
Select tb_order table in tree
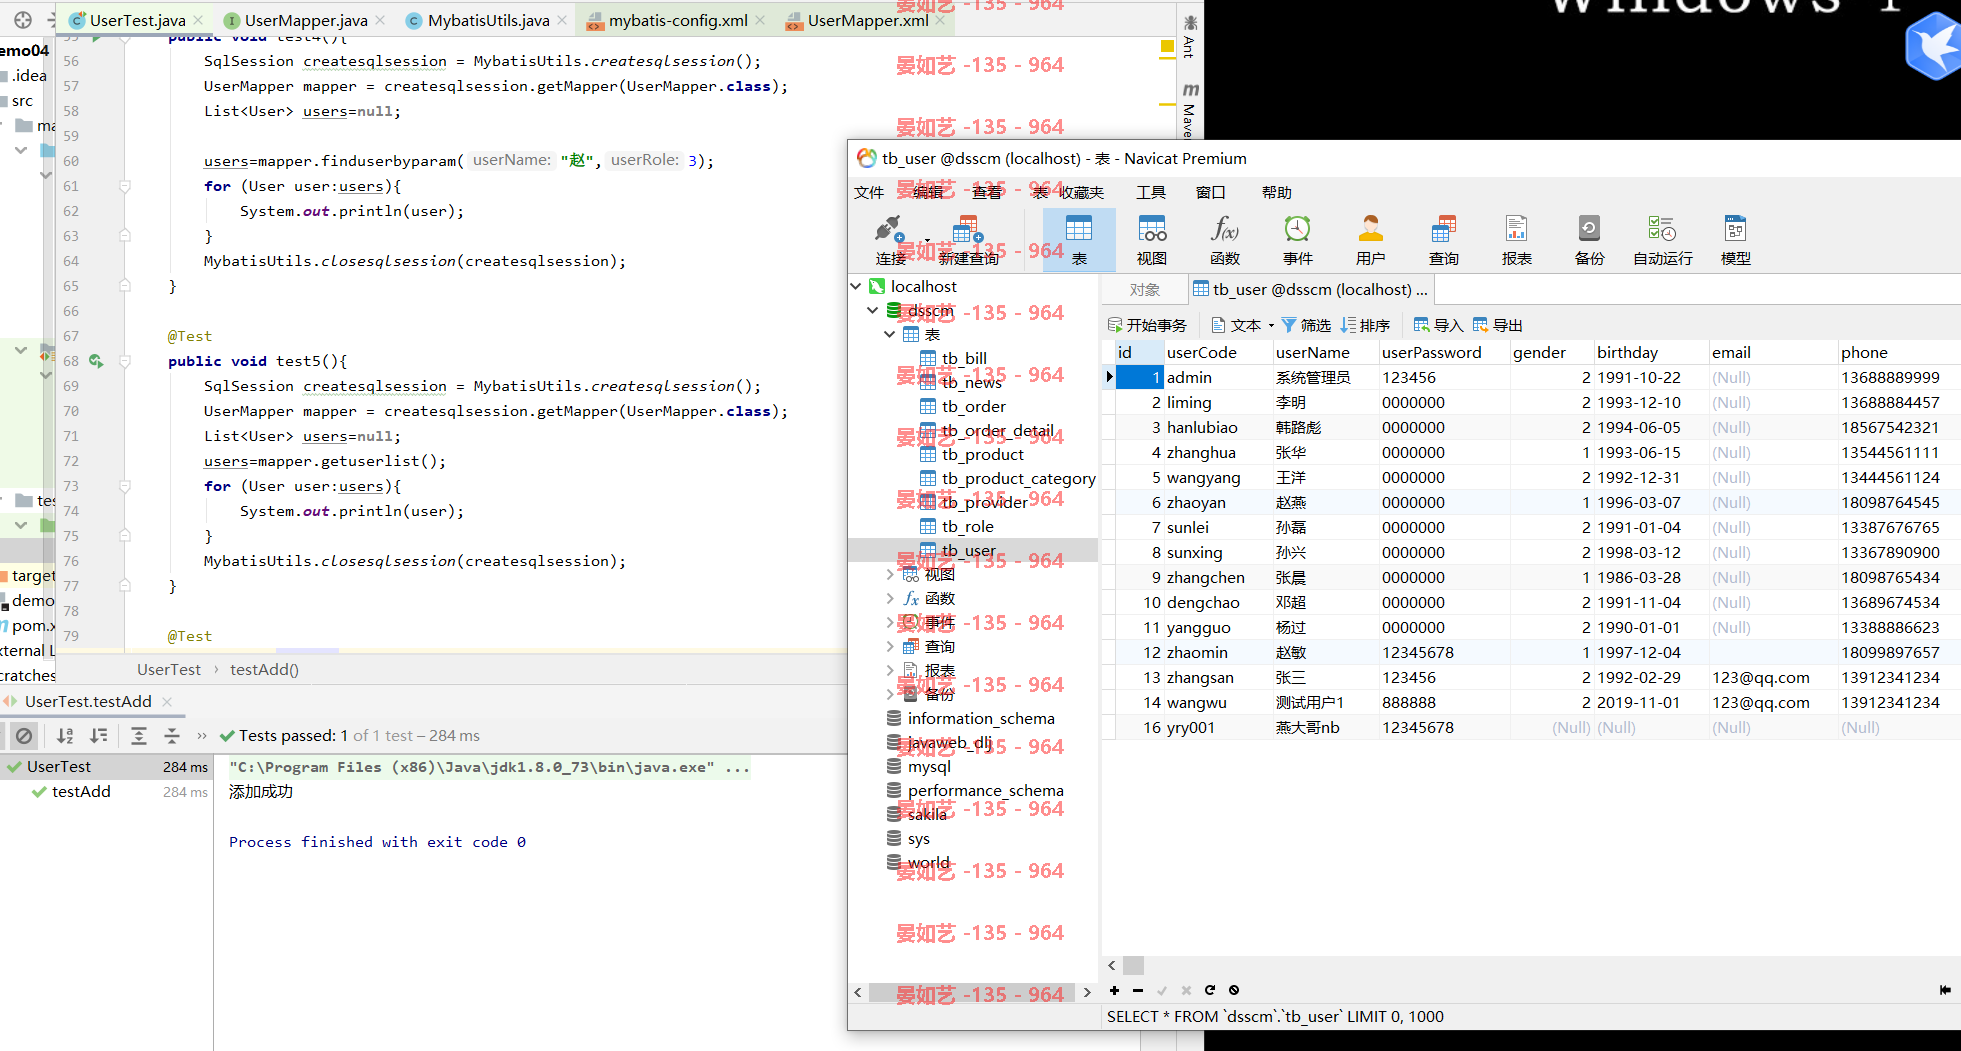coord(973,407)
